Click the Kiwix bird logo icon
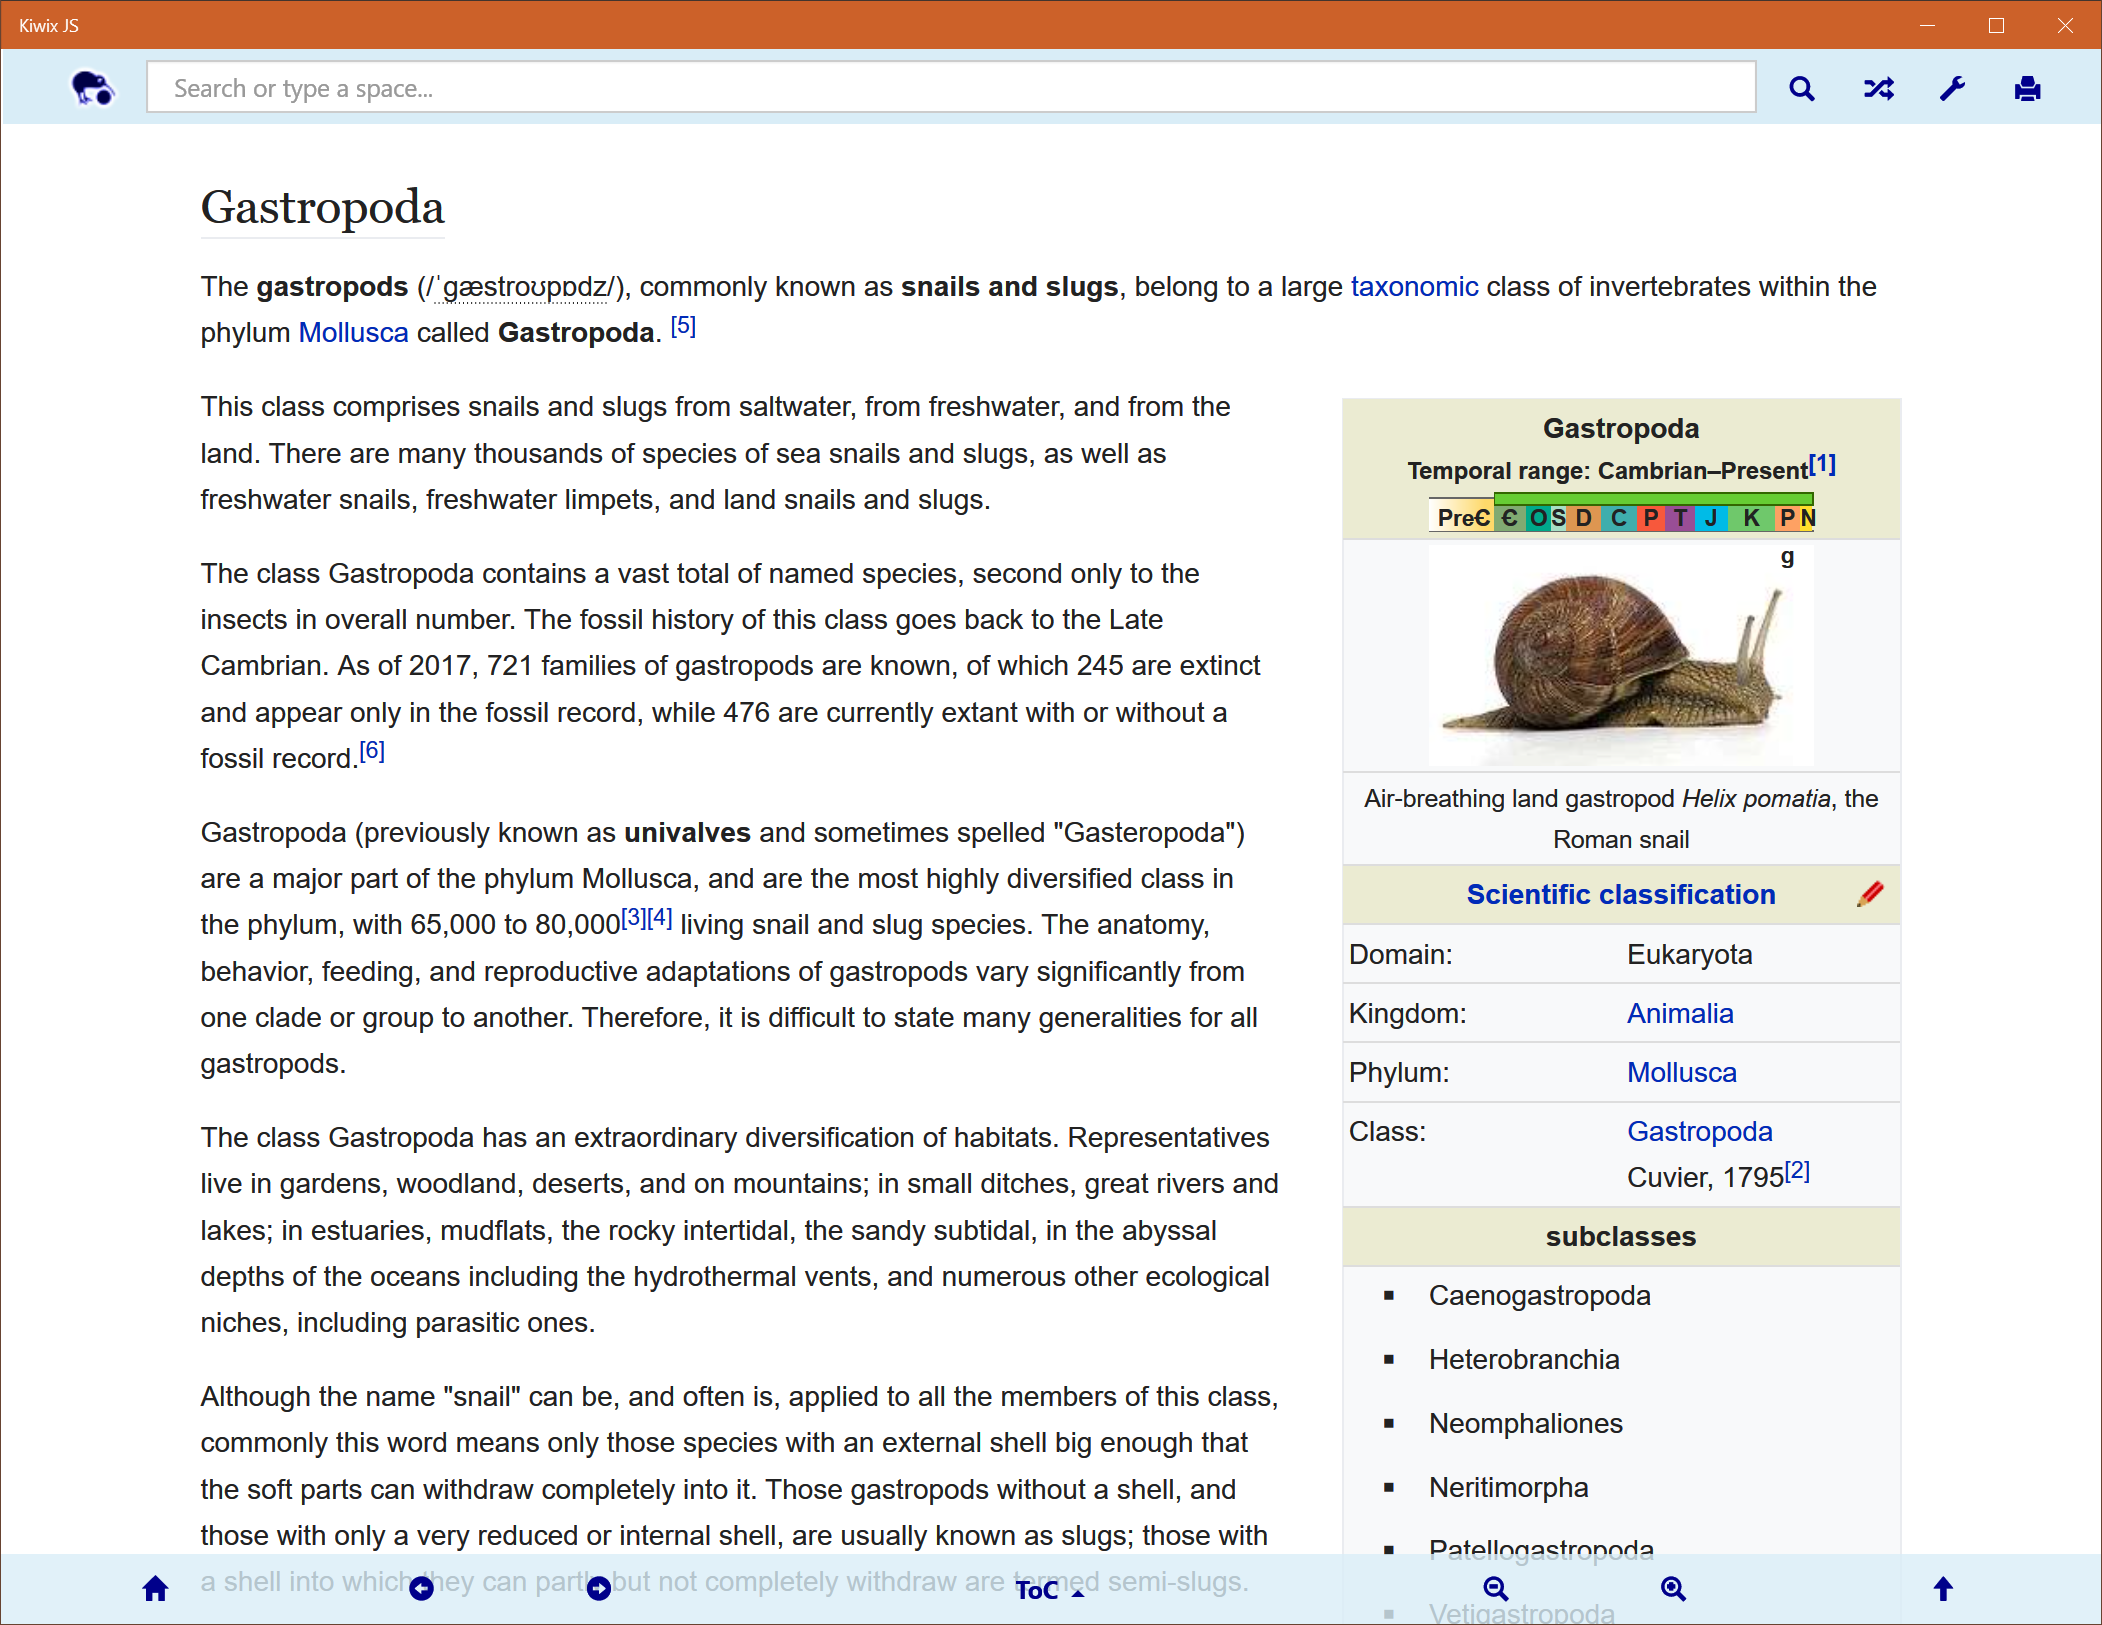Viewport: 2102px width, 1625px height. pyautogui.click(x=92, y=88)
